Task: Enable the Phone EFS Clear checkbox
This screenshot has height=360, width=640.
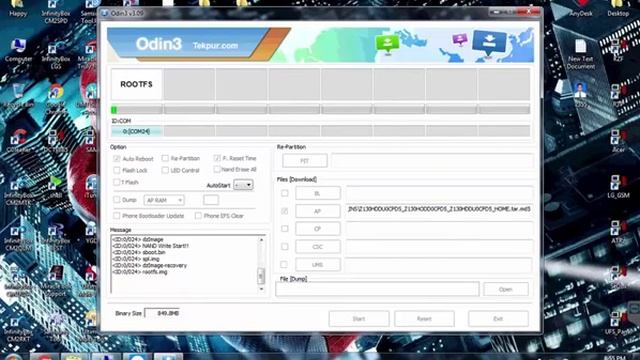Action: (x=198, y=216)
